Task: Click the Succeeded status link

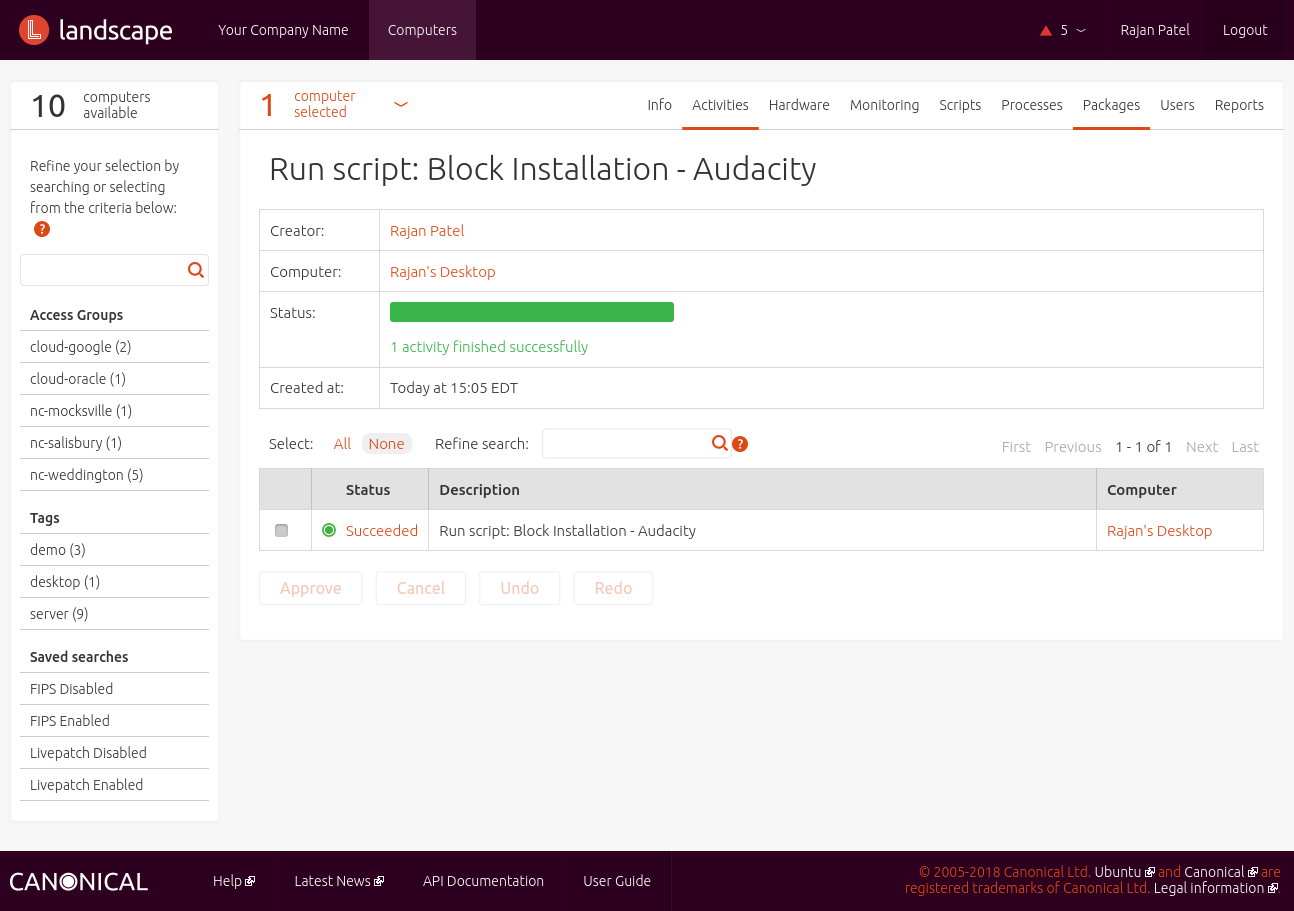Action: click(382, 530)
